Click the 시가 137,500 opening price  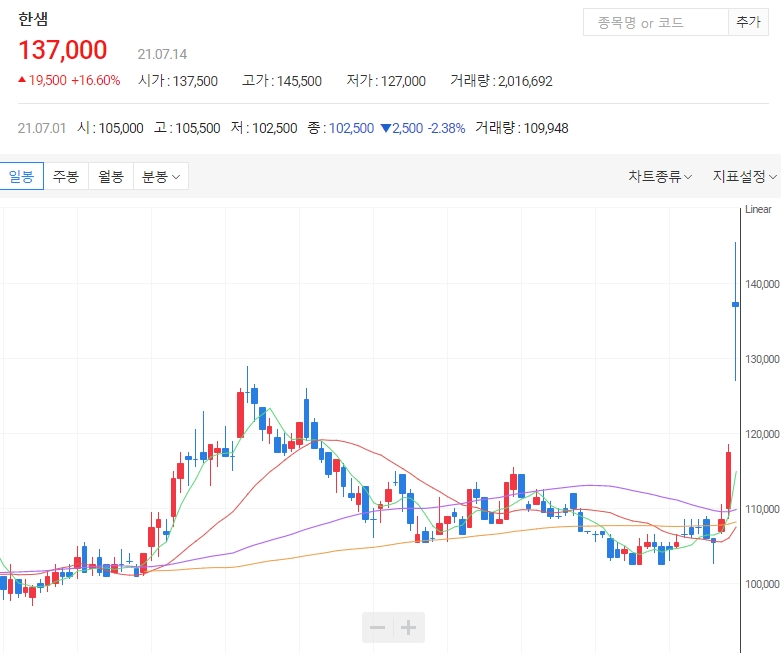click(178, 81)
